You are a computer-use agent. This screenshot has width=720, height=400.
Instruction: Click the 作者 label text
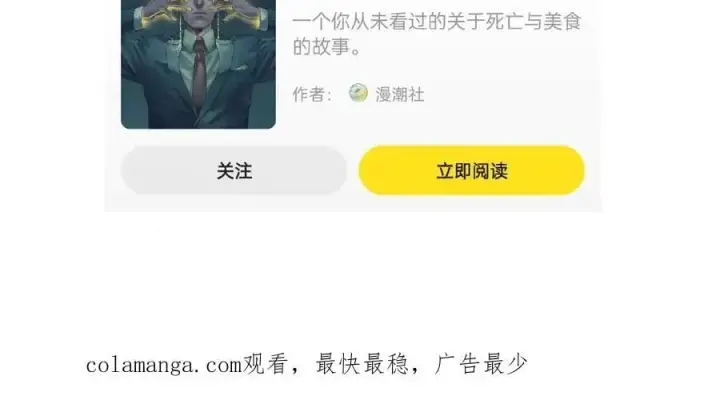click(x=311, y=95)
